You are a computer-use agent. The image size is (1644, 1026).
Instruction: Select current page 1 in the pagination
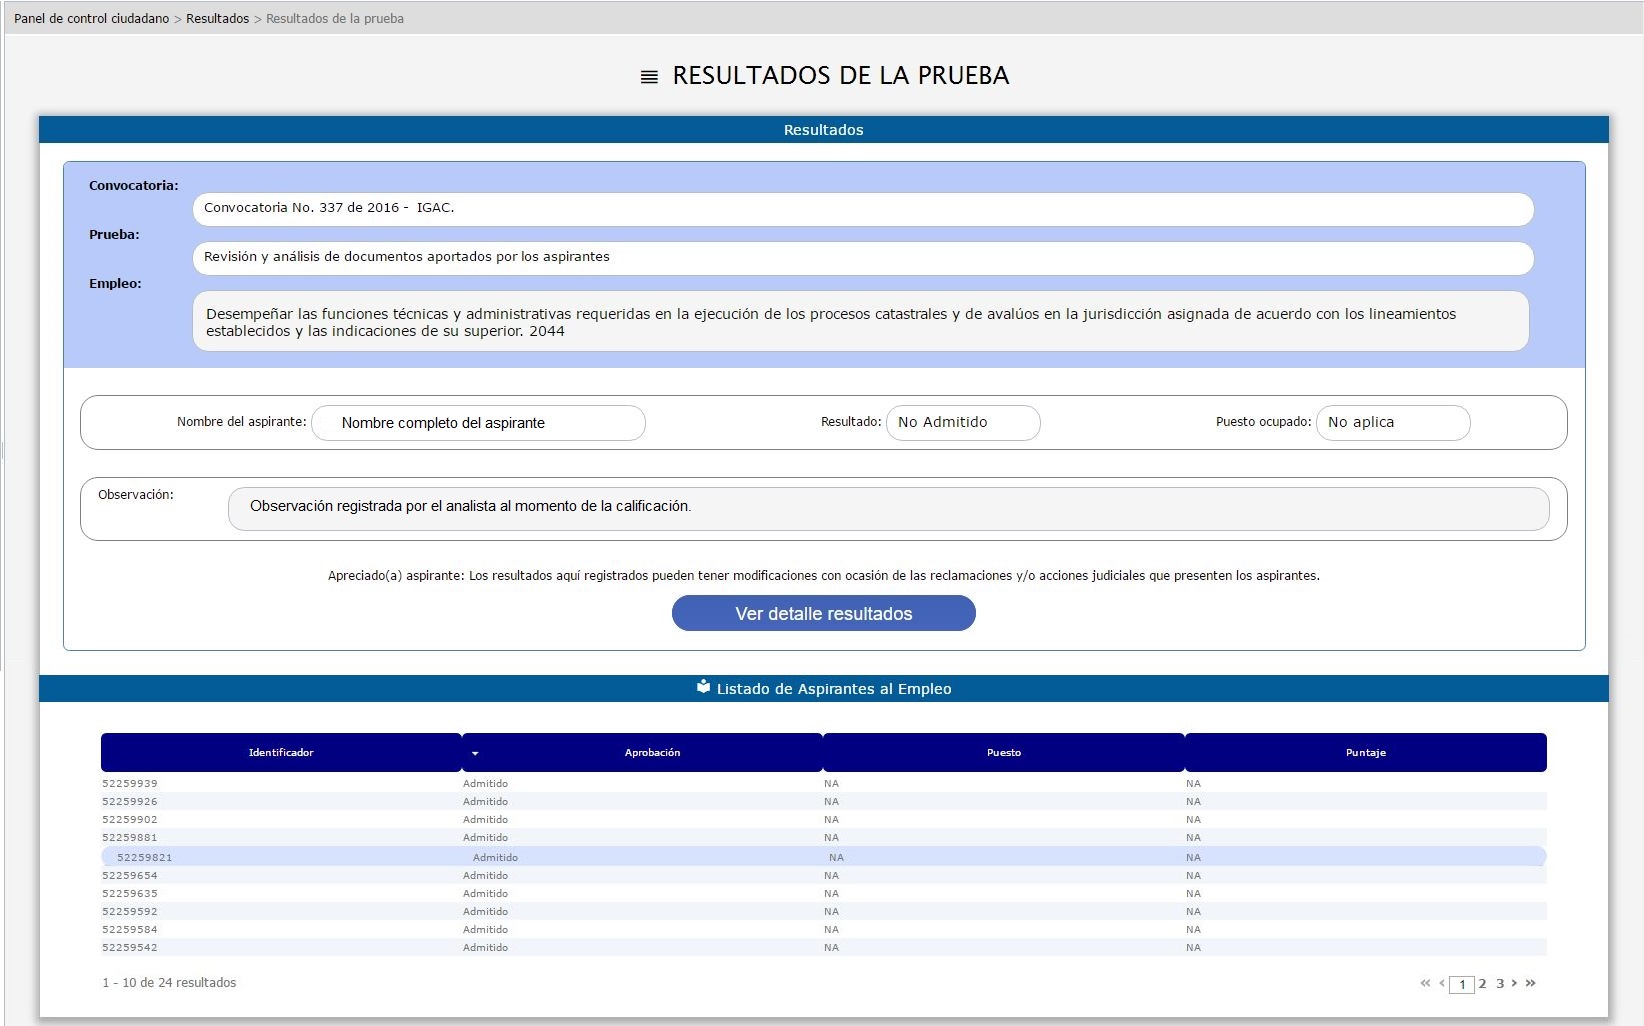1462,985
